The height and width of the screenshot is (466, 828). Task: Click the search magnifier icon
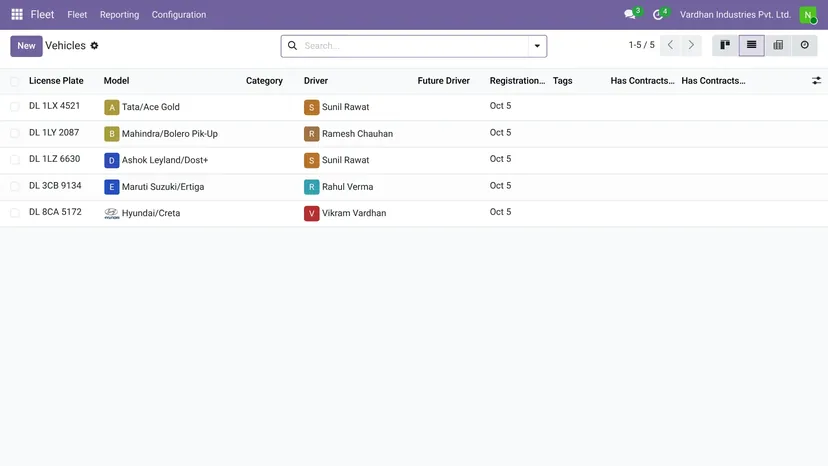click(292, 45)
